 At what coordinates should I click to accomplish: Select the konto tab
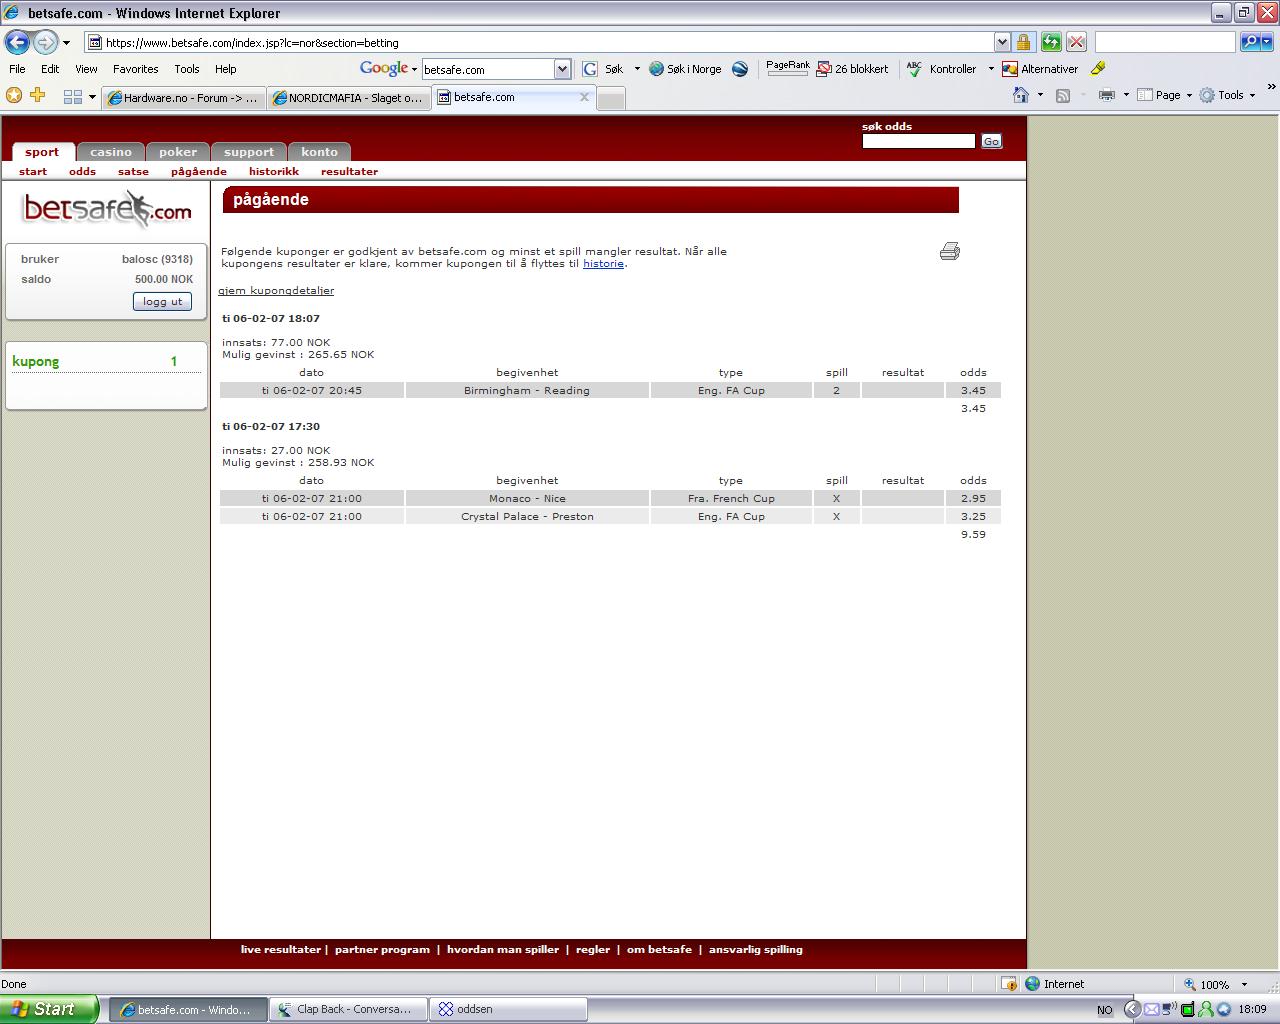[320, 152]
